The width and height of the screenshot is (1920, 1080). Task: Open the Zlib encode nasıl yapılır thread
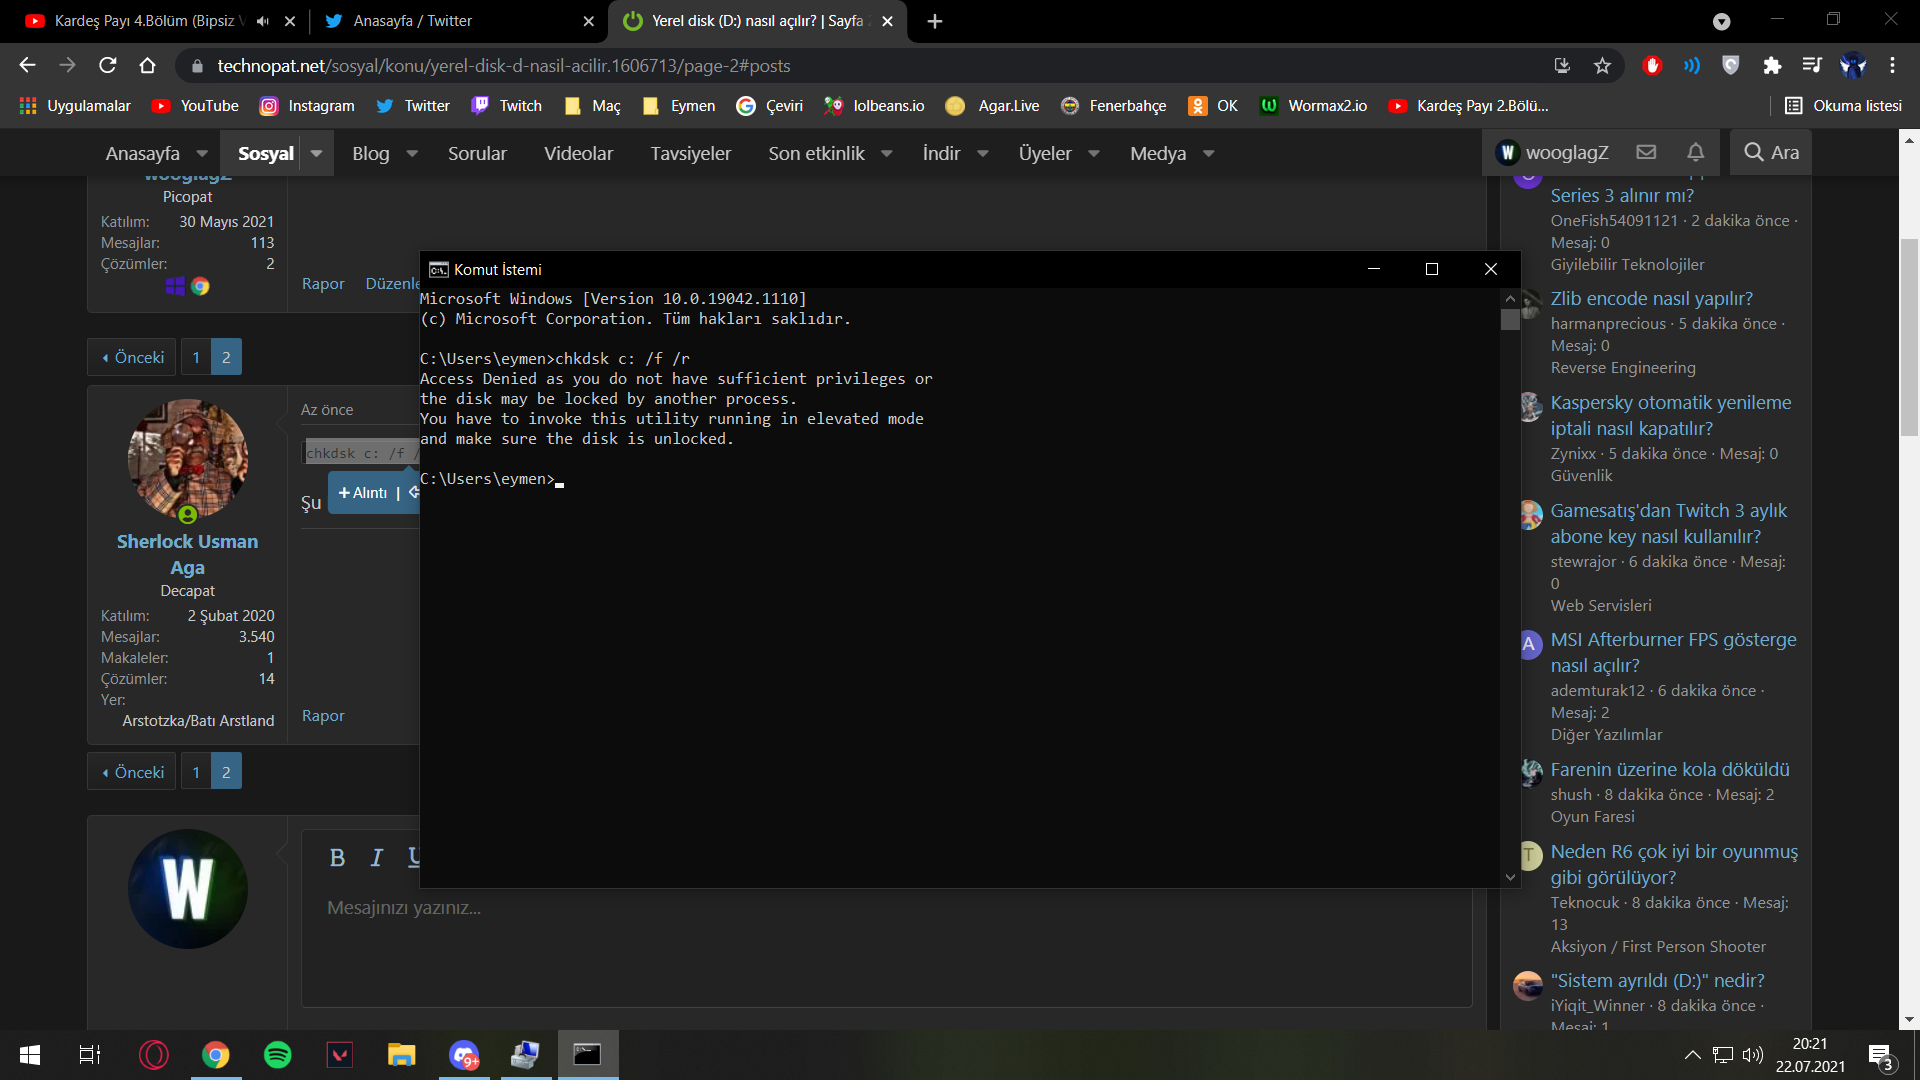pos(1651,298)
